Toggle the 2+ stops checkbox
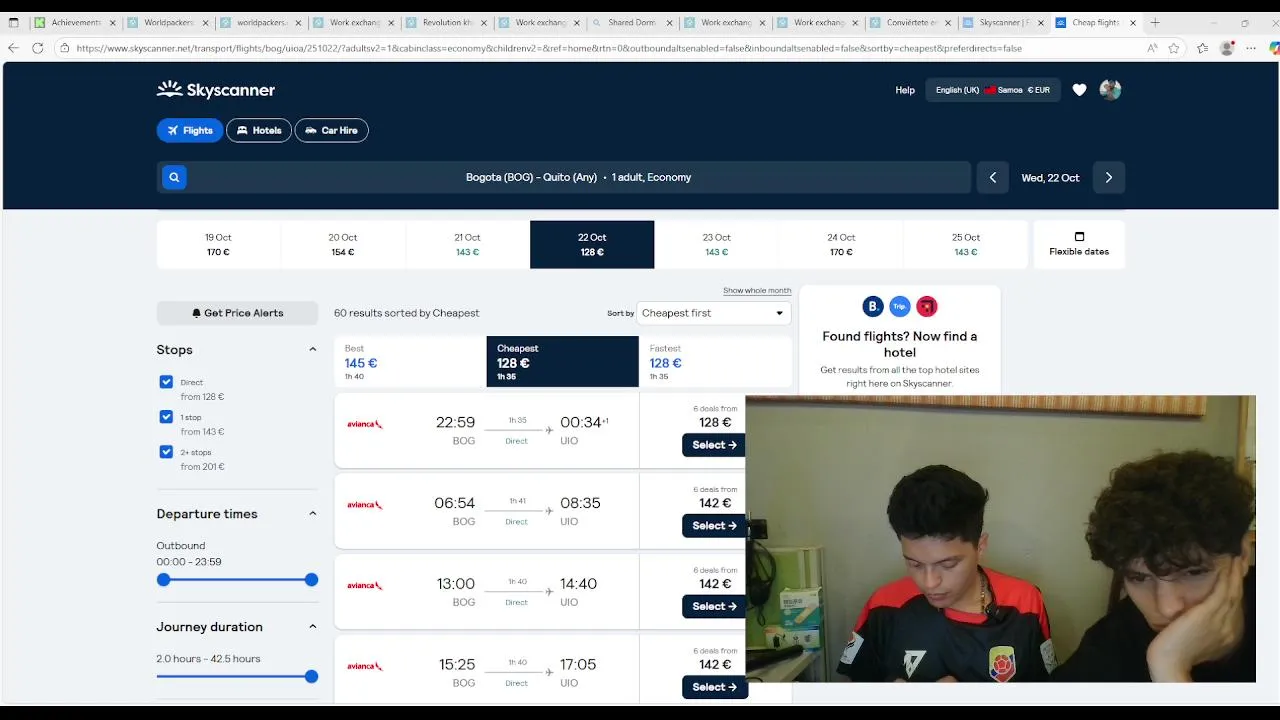Image resolution: width=1280 pixels, height=720 pixels. click(166, 452)
